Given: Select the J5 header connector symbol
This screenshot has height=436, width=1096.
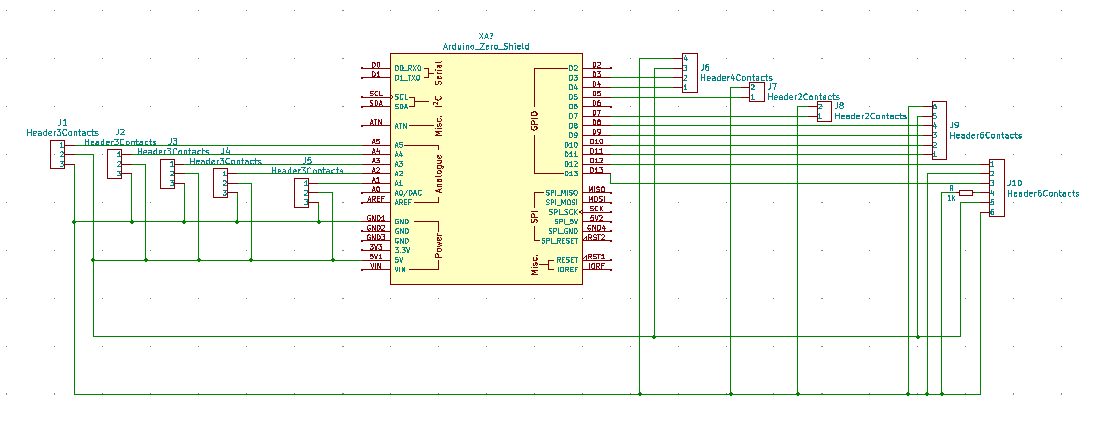Looking at the screenshot, I should pyautogui.click(x=302, y=193).
